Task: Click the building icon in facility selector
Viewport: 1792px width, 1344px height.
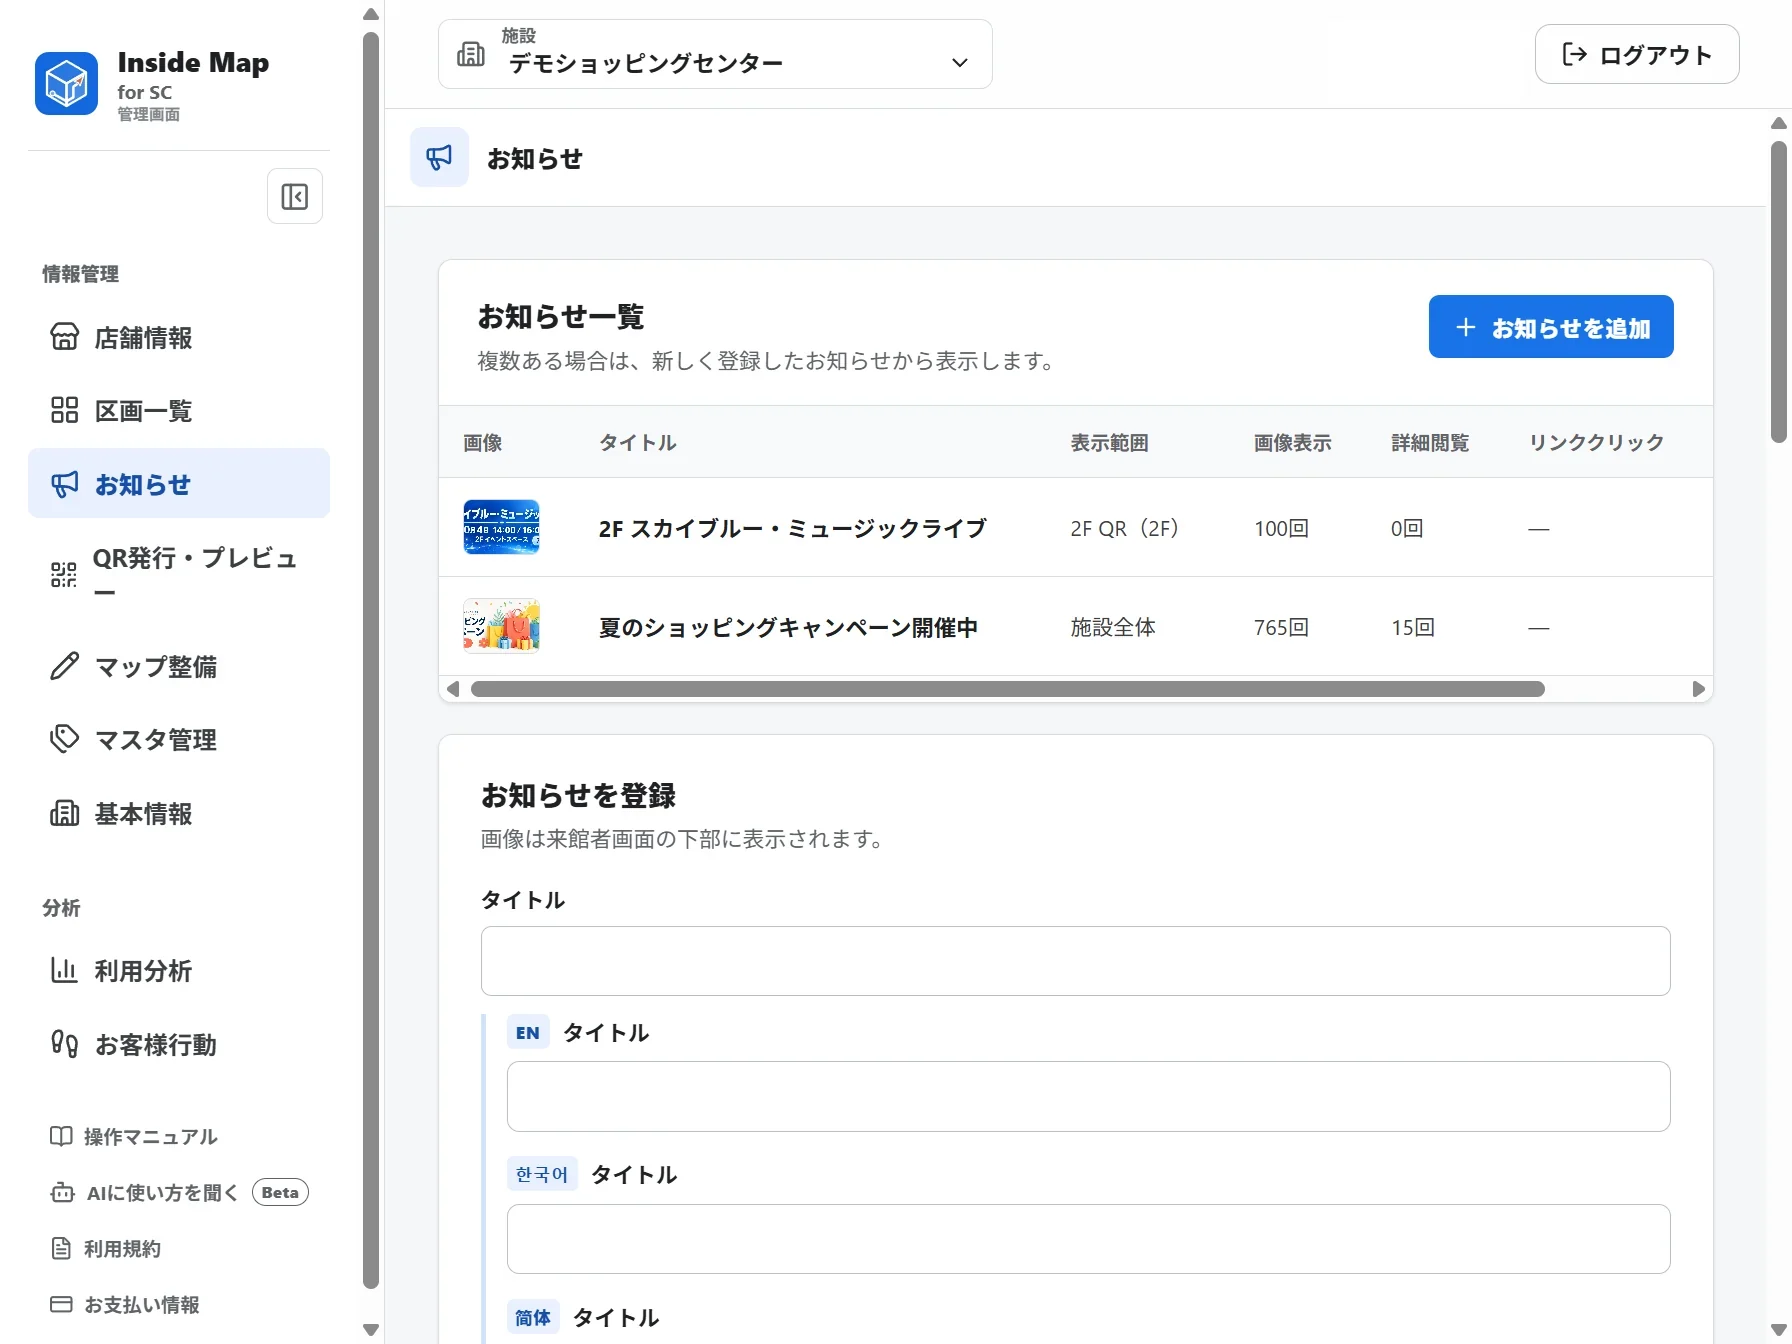Action: 471,54
